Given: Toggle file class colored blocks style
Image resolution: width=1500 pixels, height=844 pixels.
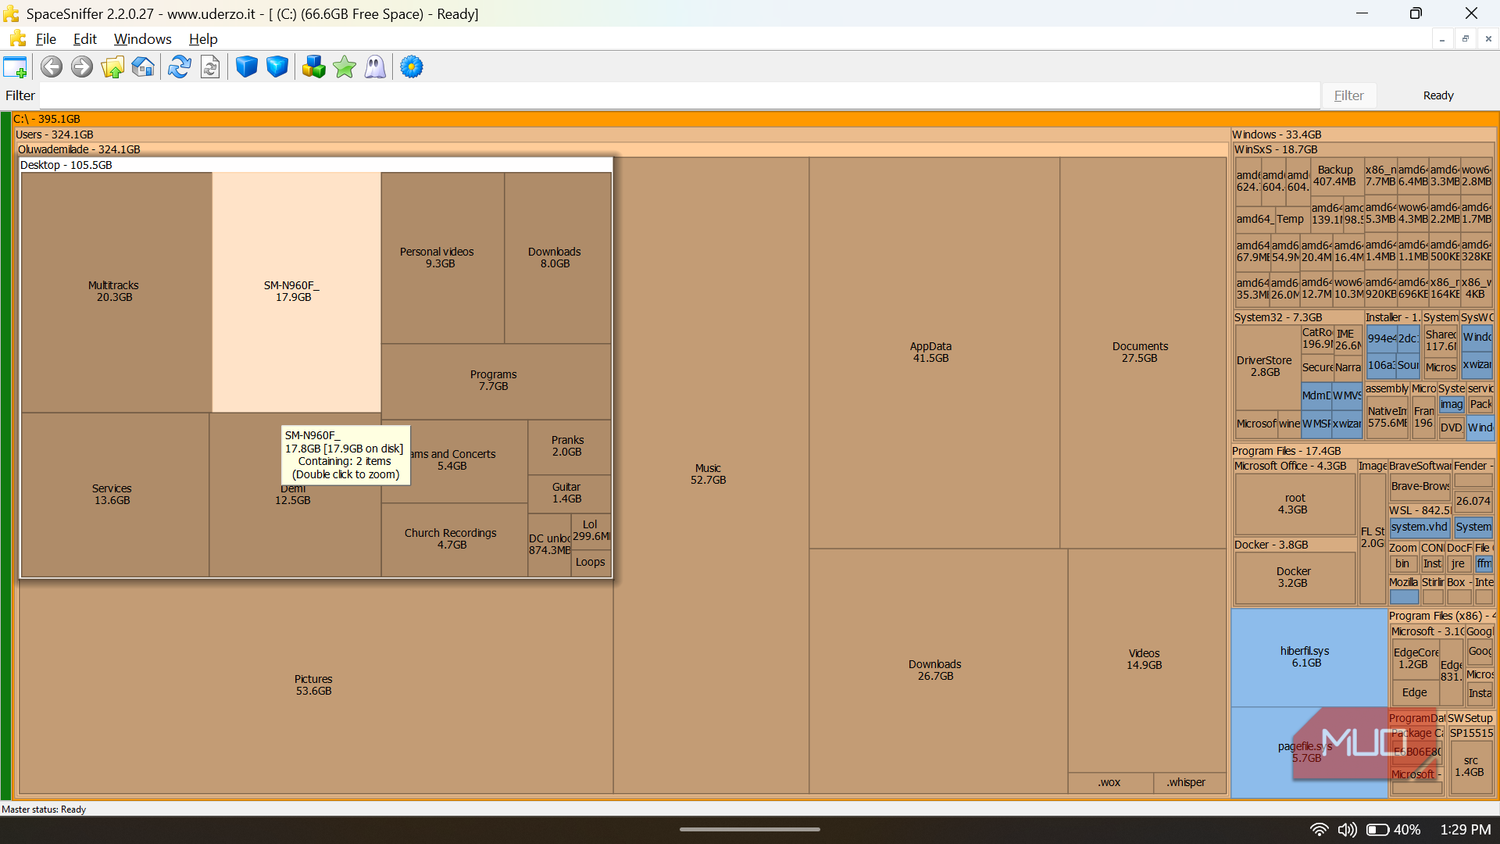Looking at the screenshot, I should click(x=314, y=67).
